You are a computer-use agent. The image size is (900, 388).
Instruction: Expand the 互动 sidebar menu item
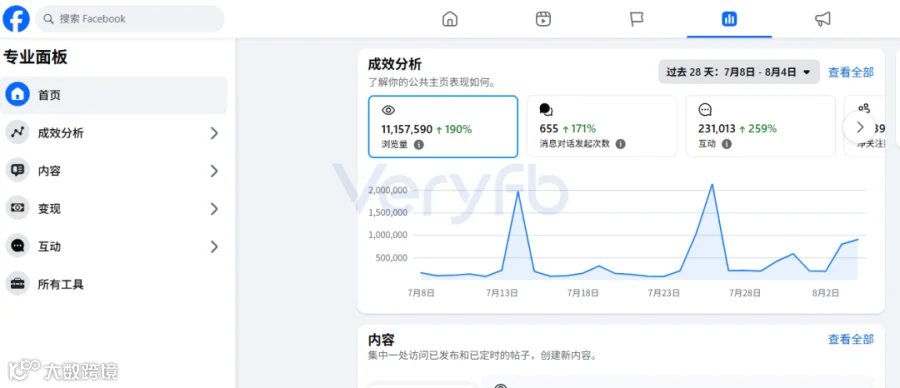[x=114, y=247]
